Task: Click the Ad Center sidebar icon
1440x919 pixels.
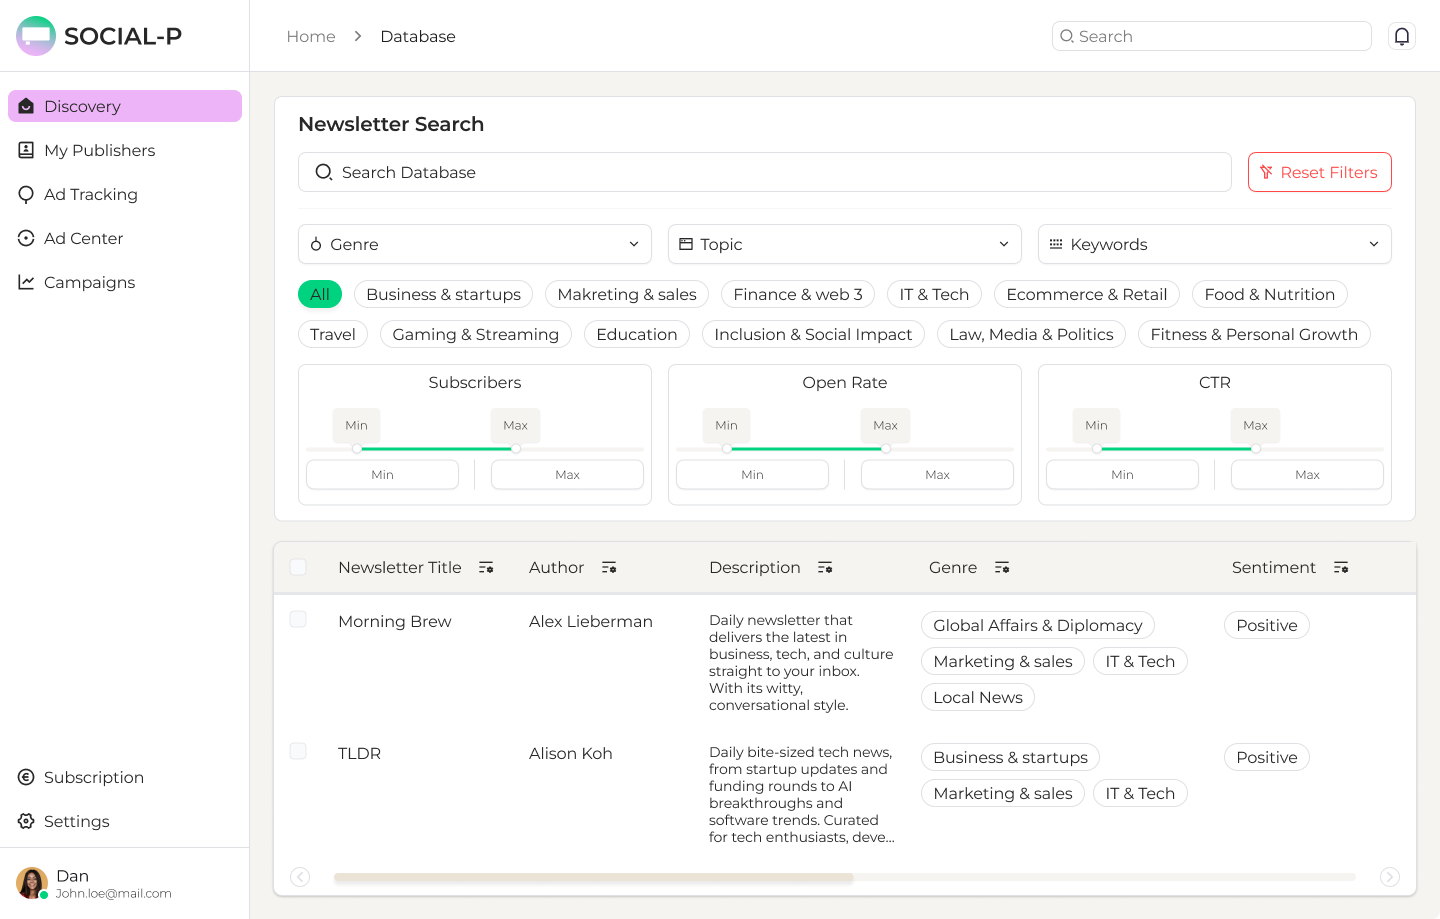Action: click(26, 238)
